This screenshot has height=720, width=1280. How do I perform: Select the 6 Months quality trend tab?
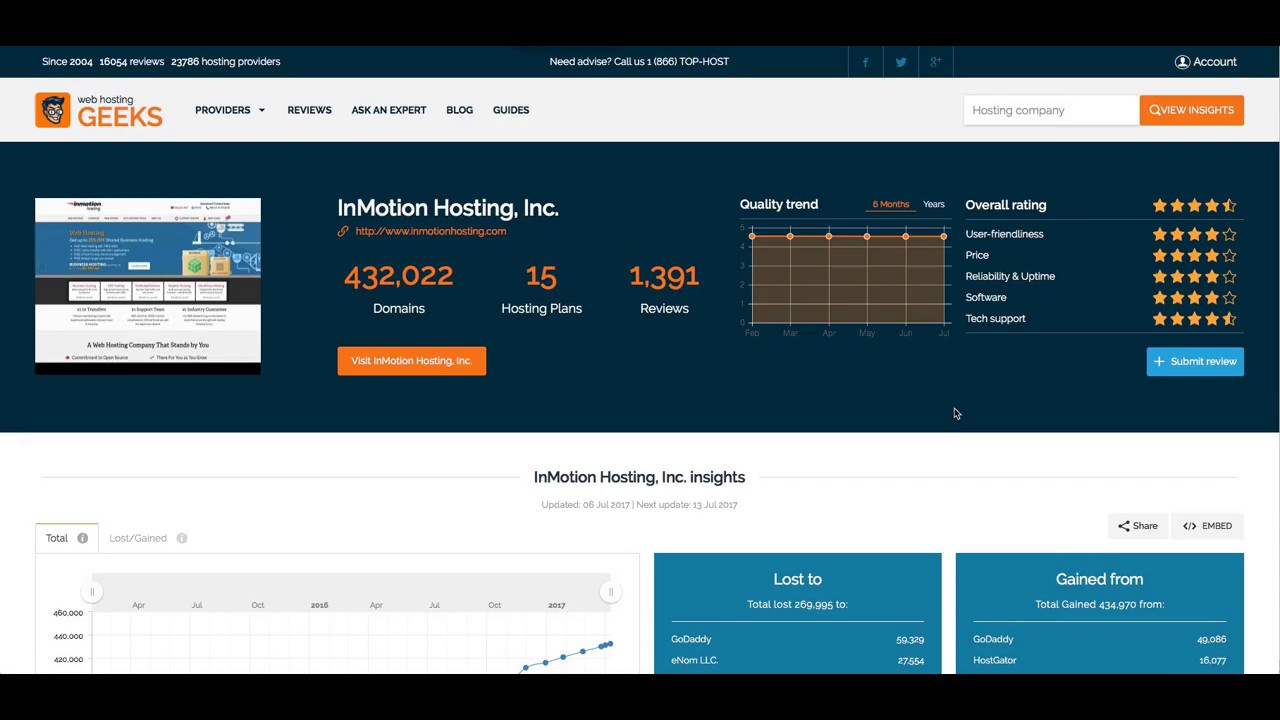point(891,204)
